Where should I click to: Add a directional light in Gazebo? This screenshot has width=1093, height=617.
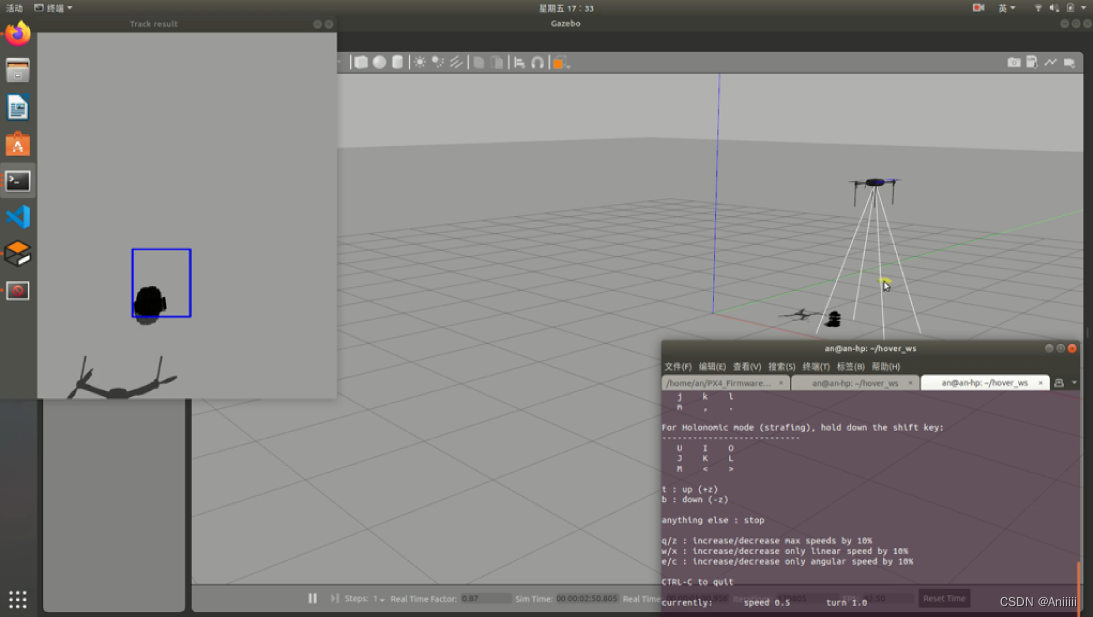coord(456,62)
